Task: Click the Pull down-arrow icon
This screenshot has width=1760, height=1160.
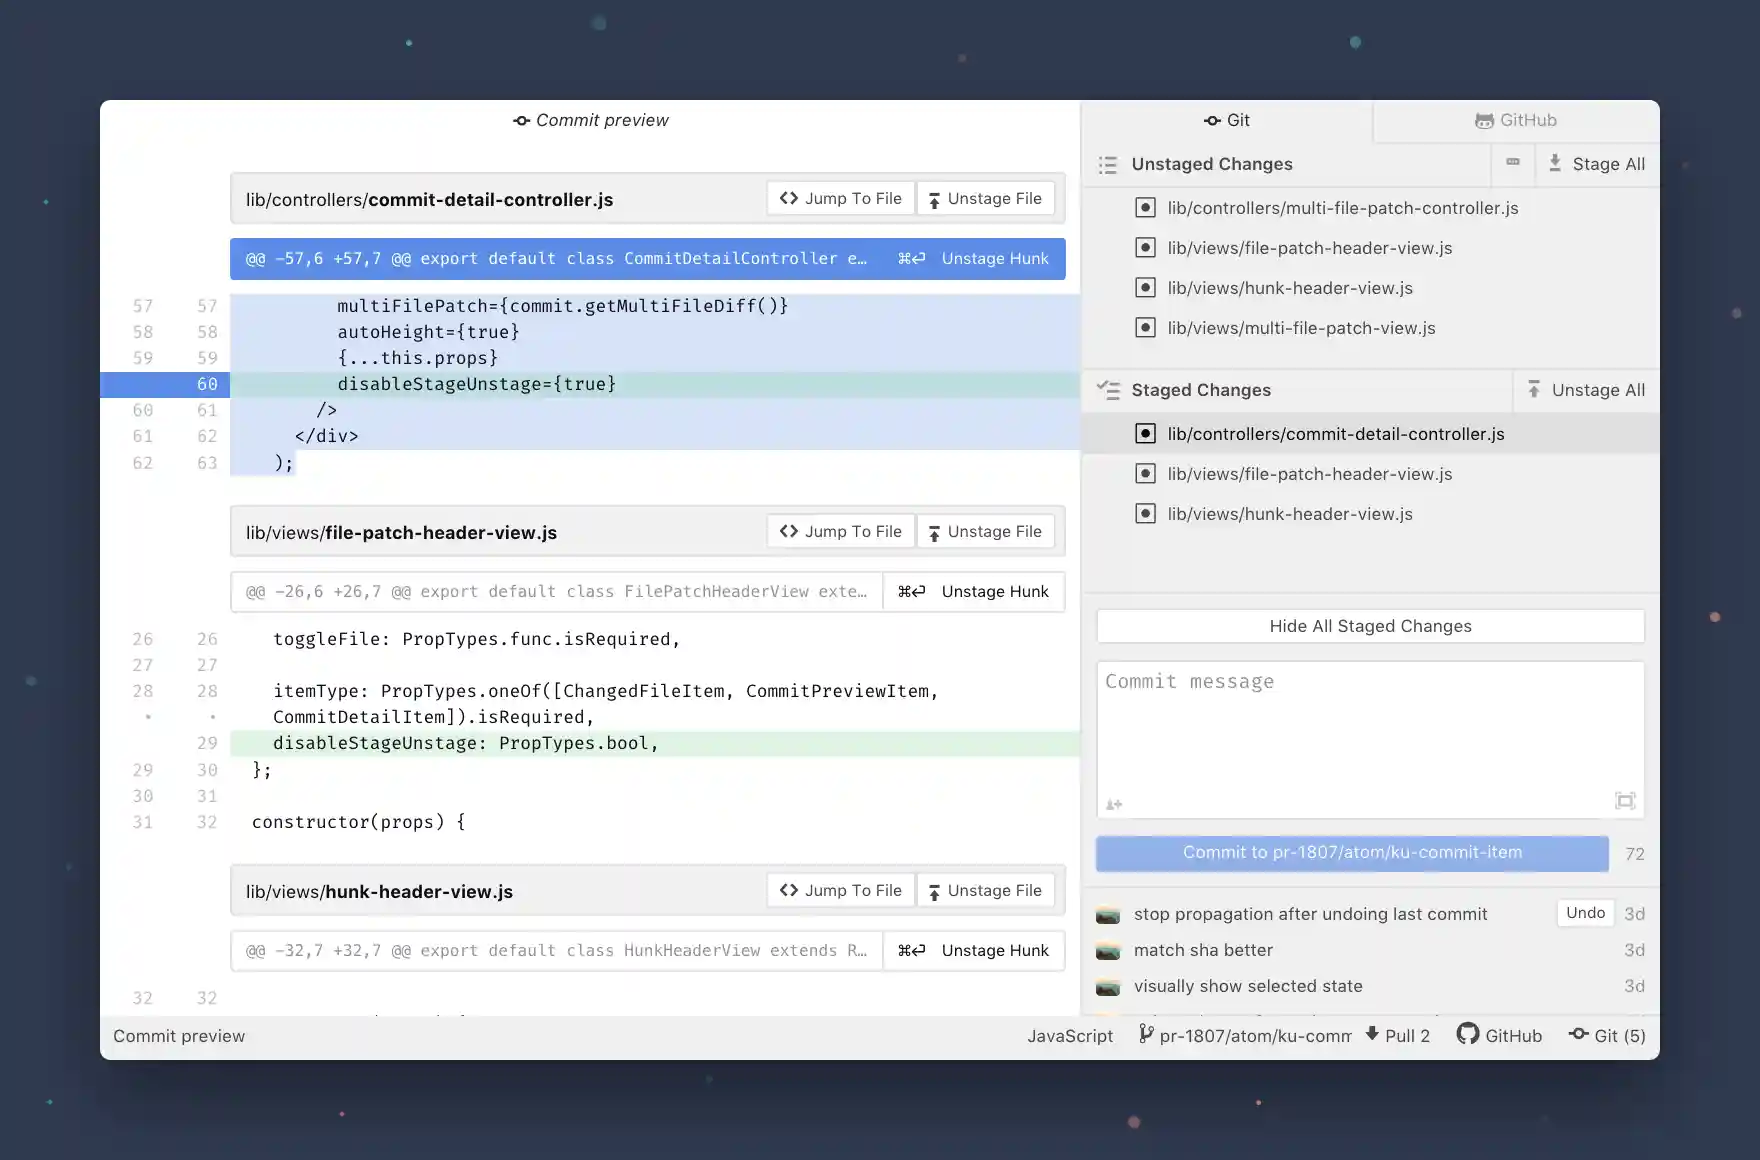Action: (1372, 1034)
